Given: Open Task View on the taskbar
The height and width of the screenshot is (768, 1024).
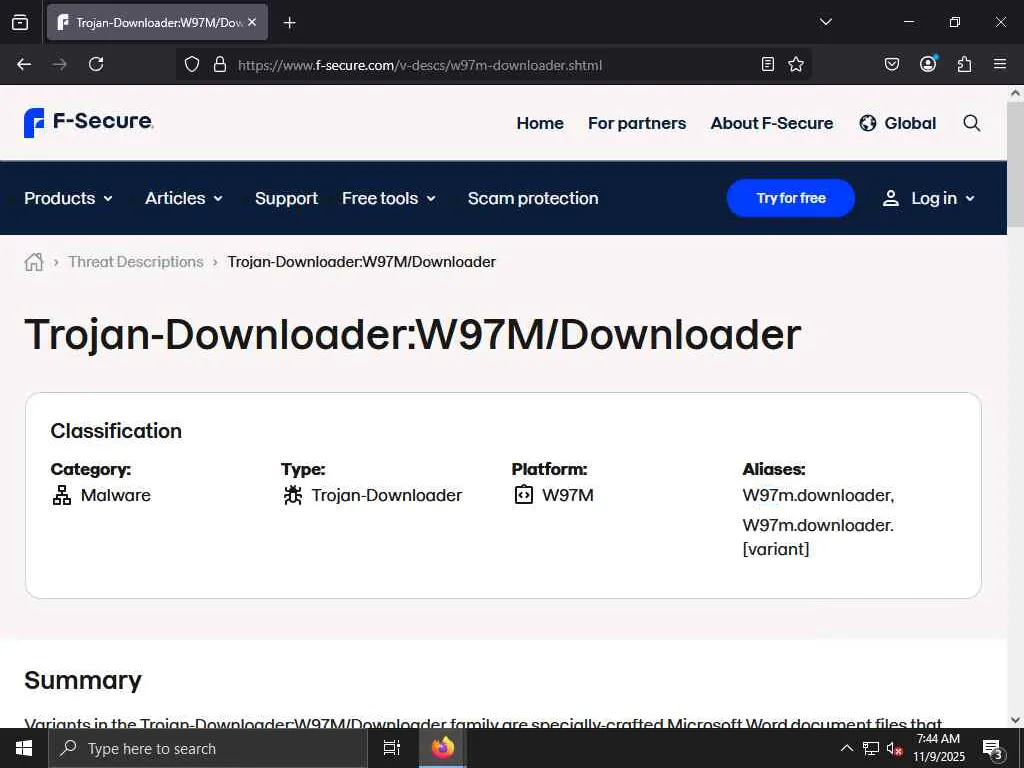Looking at the screenshot, I should (x=391, y=748).
